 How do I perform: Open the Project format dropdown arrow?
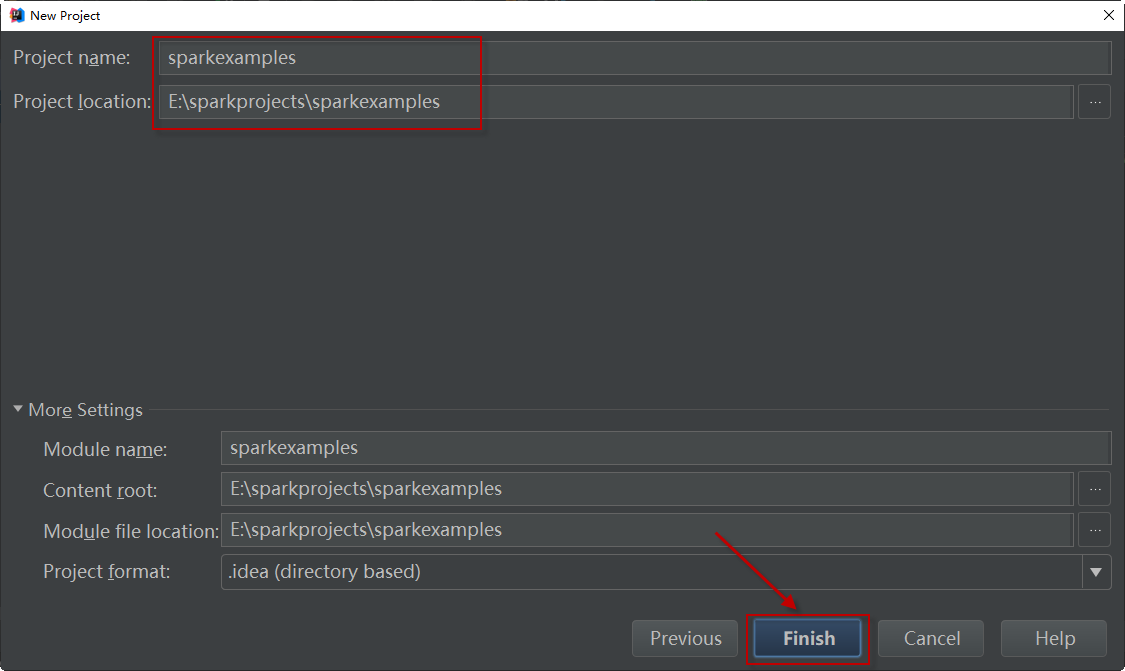click(1096, 572)
